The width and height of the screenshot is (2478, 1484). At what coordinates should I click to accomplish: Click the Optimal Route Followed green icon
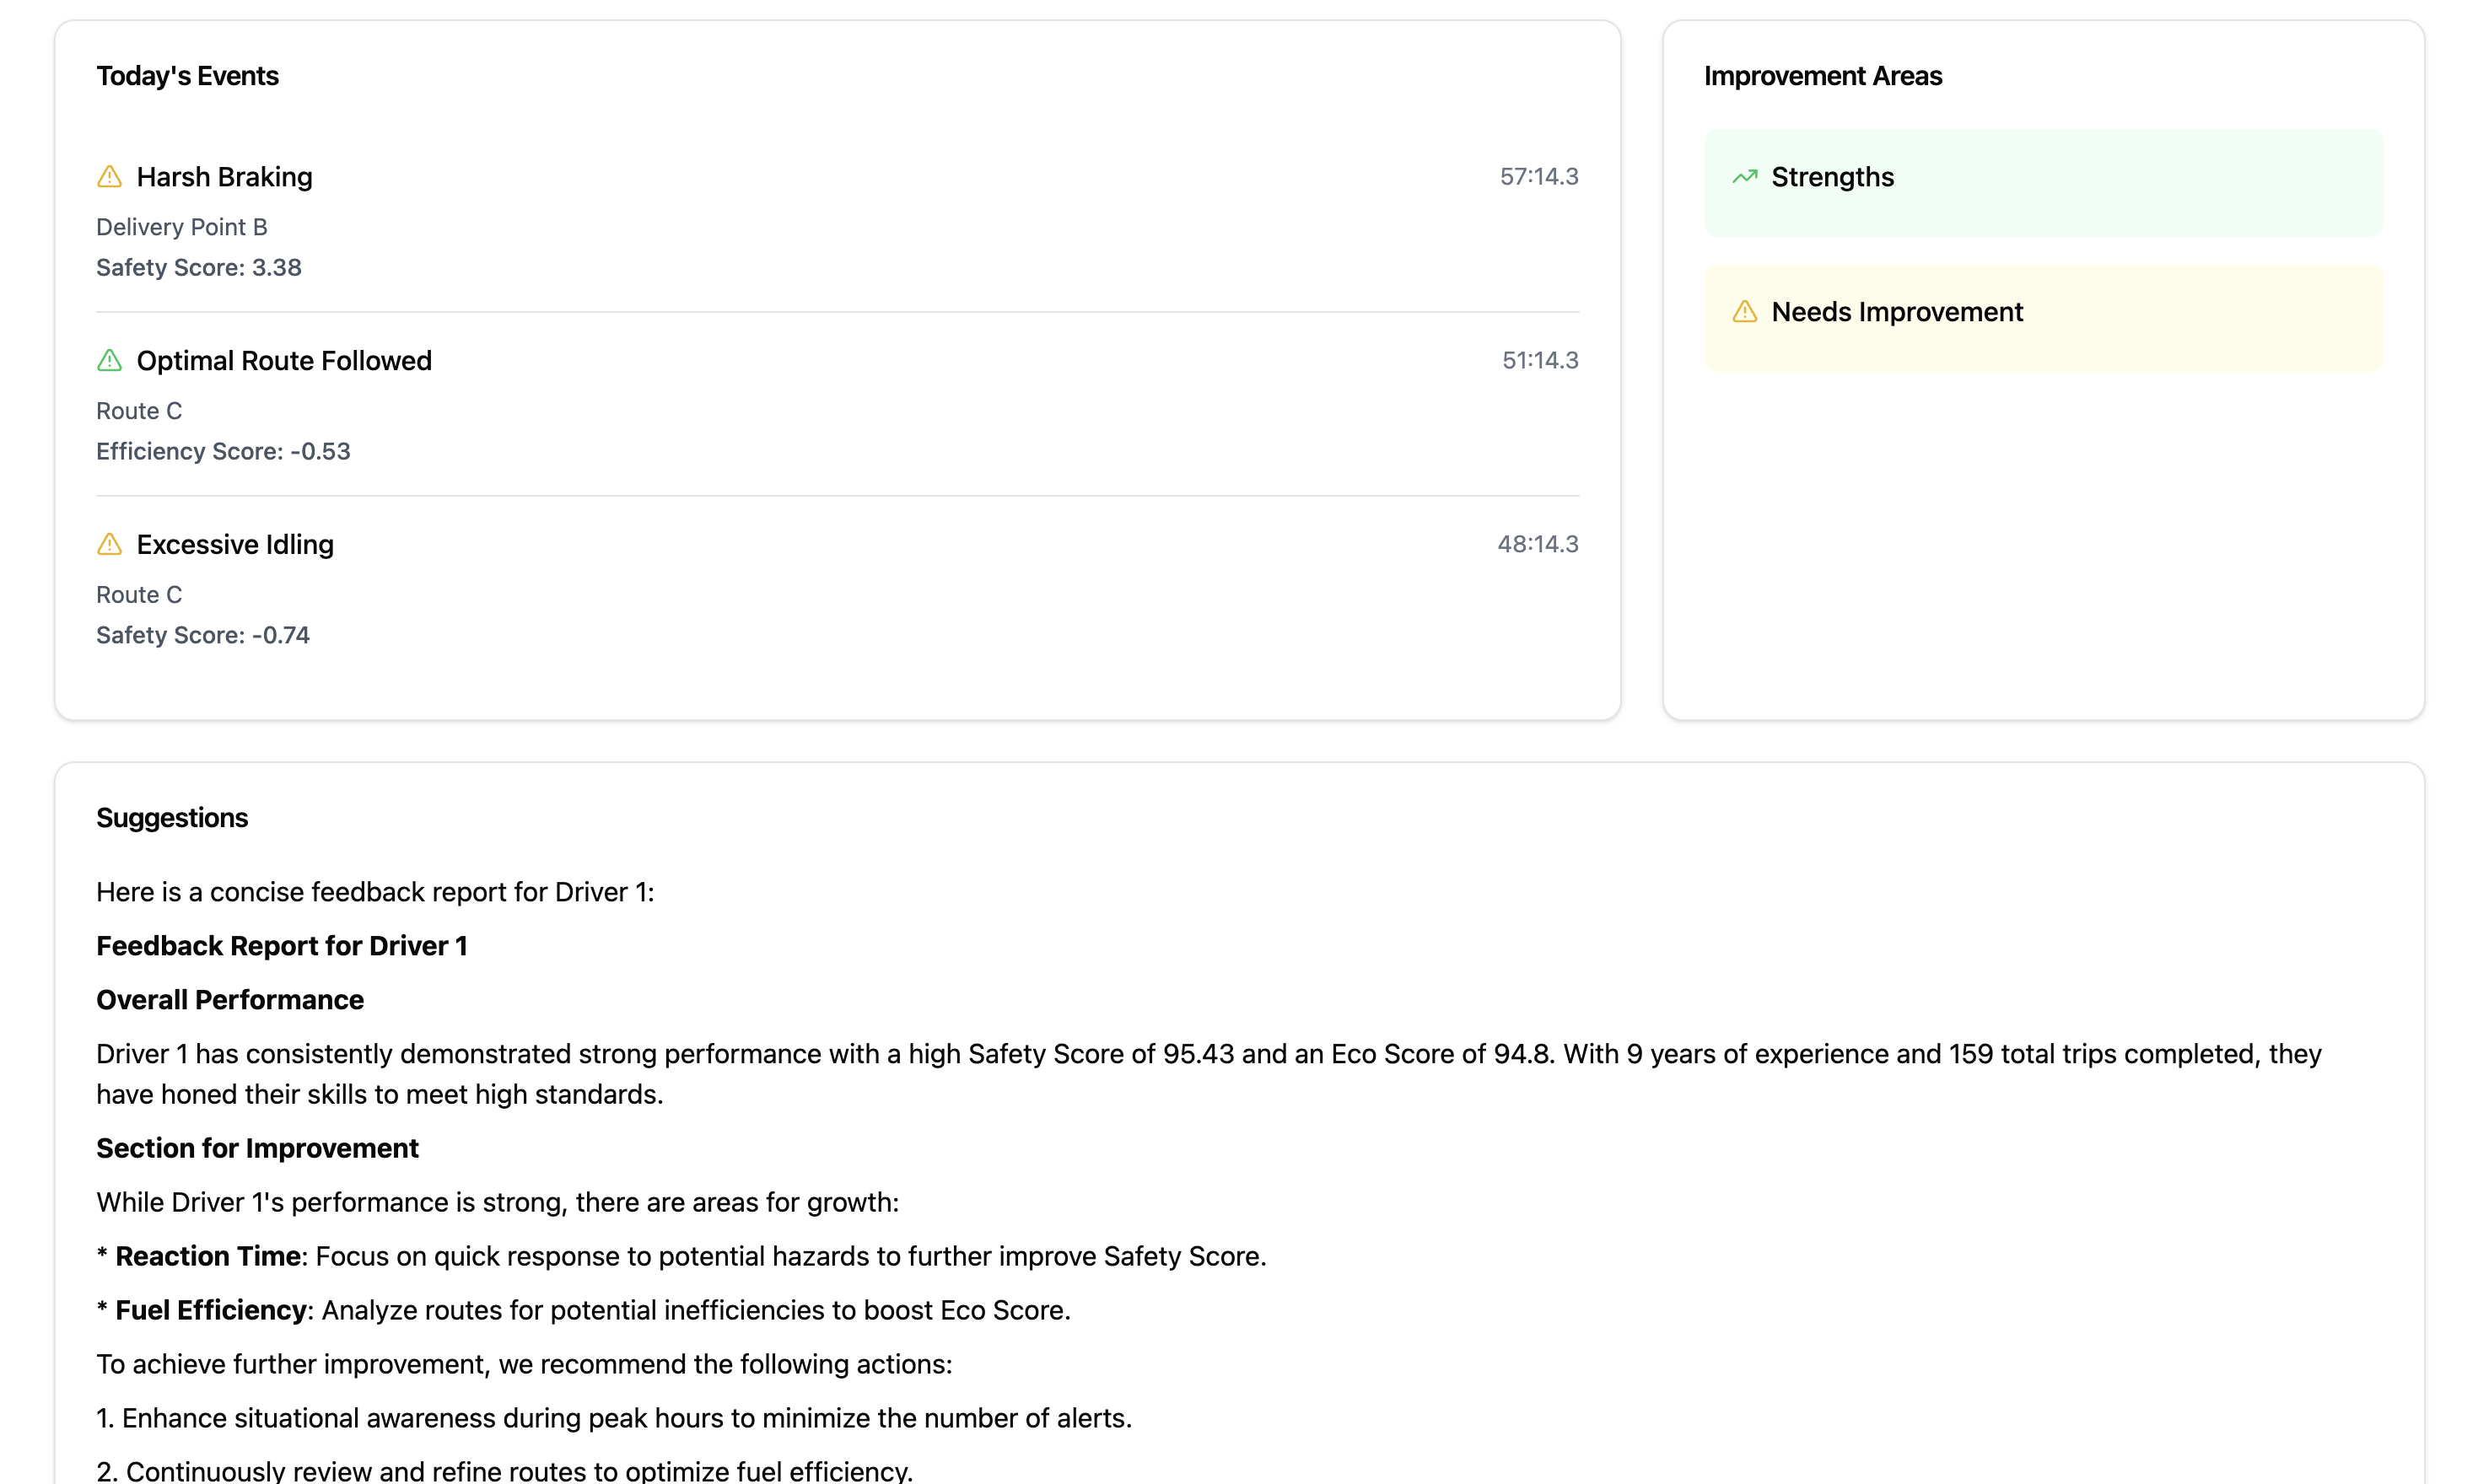109,360
